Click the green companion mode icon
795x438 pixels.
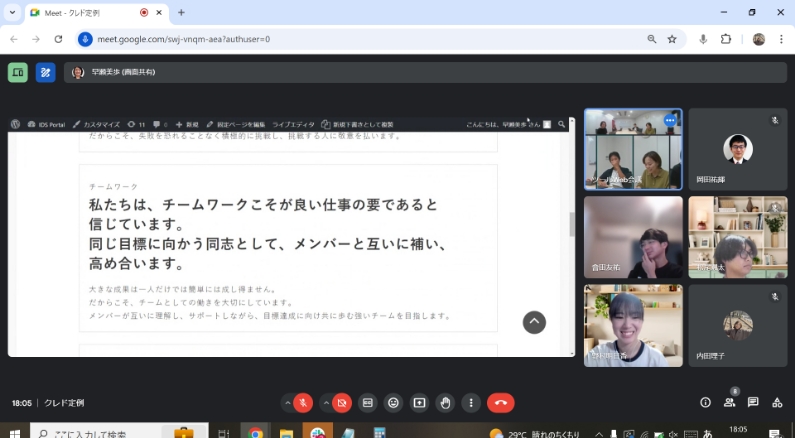[18, 72]
